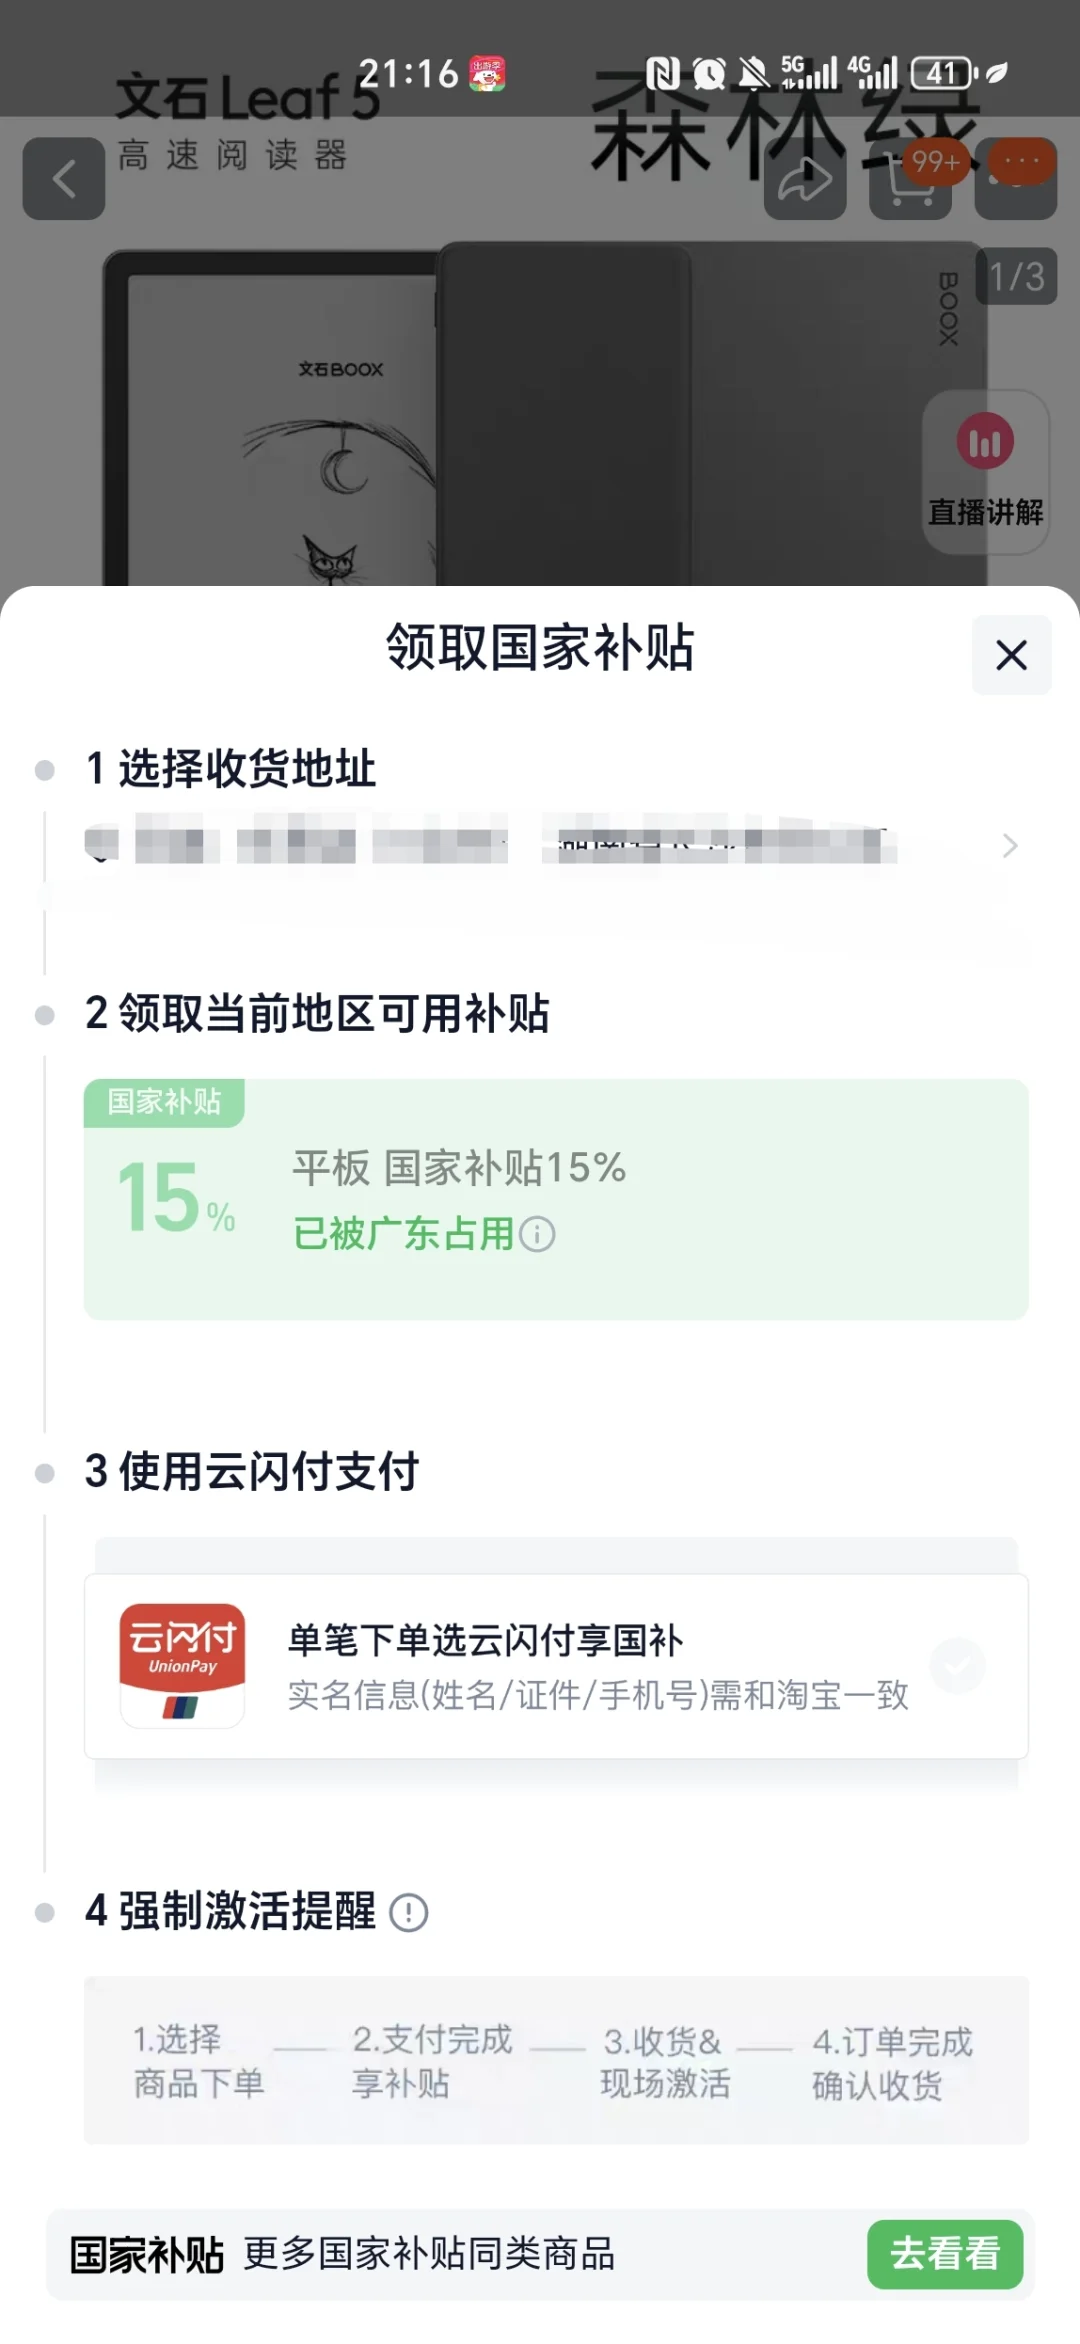Expand the delivery address chevron
The height and width of the screenshot is (2344, 1080).
coord(1010,846)
